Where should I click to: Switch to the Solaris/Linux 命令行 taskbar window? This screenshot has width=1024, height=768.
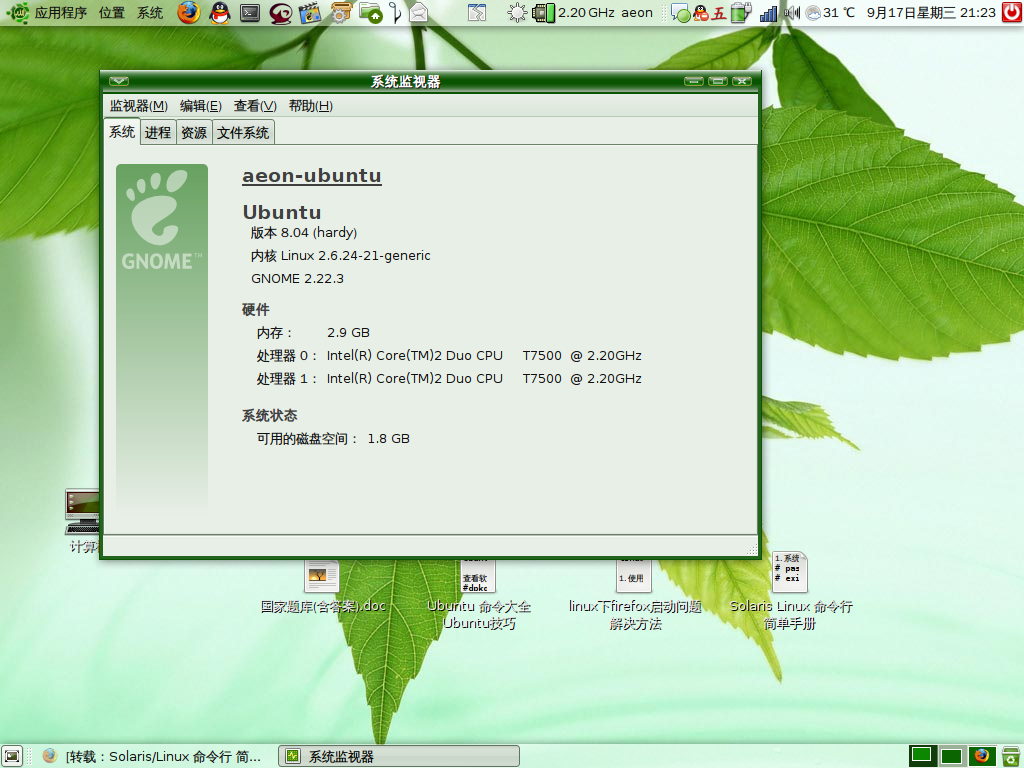coord(152,756)
